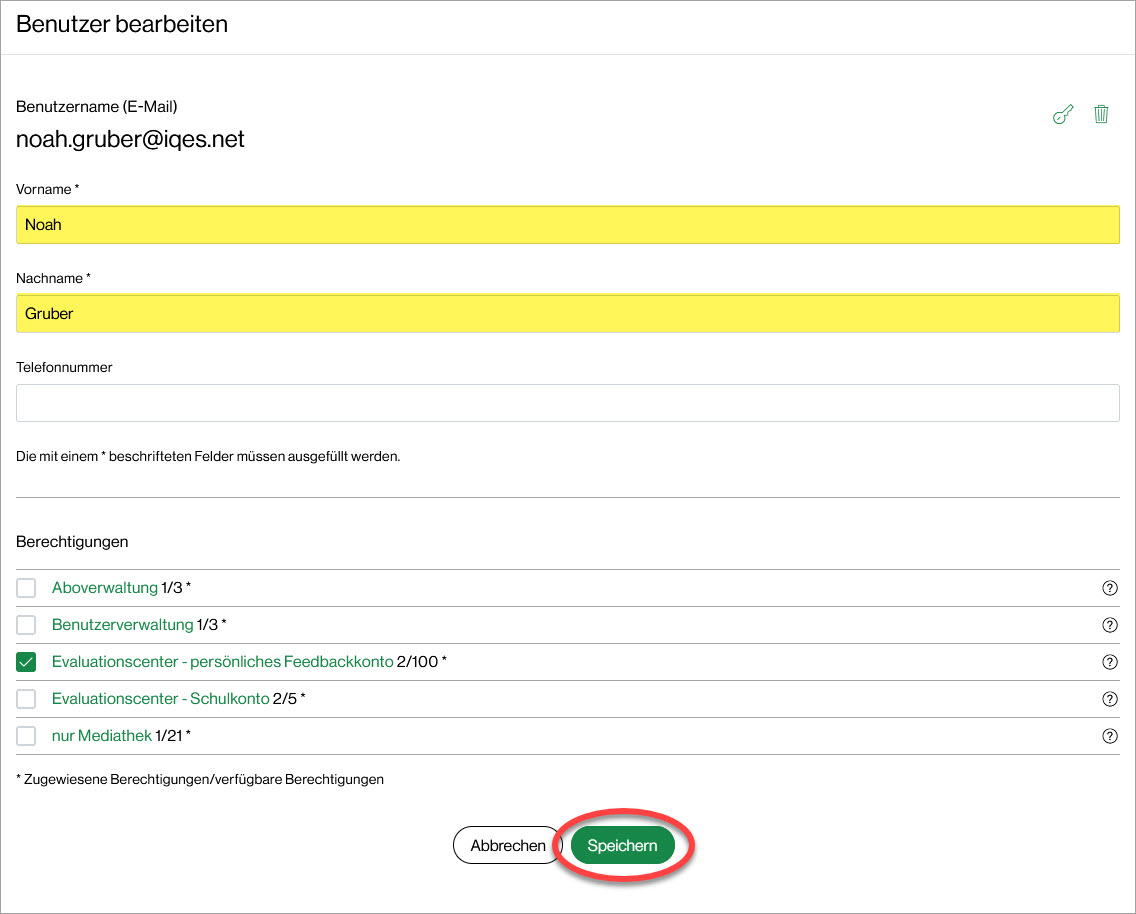
Task: Select the empty Telefonnummer field
Action: coord(567,403)
